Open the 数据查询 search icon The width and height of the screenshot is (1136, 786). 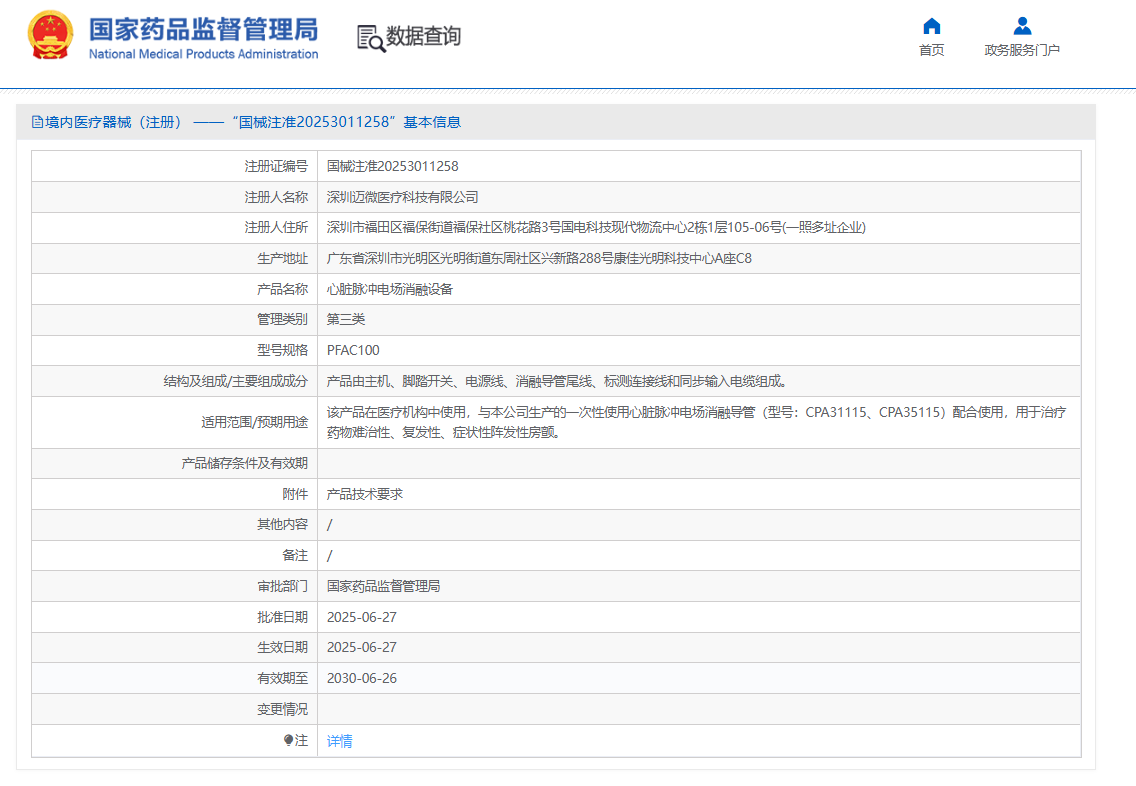[x=371, y=38]
